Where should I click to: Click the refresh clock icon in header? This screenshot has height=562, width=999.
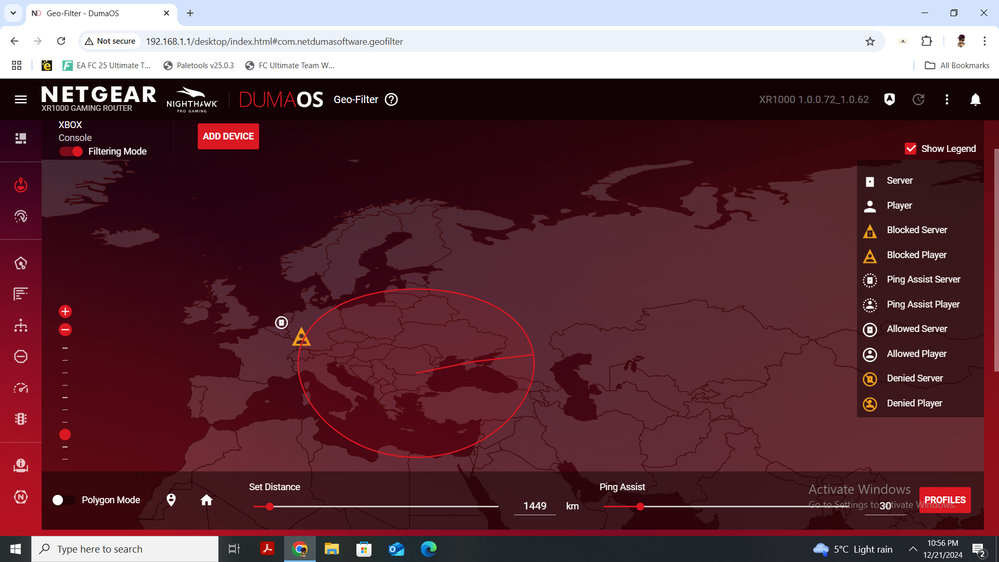point(918,99)
